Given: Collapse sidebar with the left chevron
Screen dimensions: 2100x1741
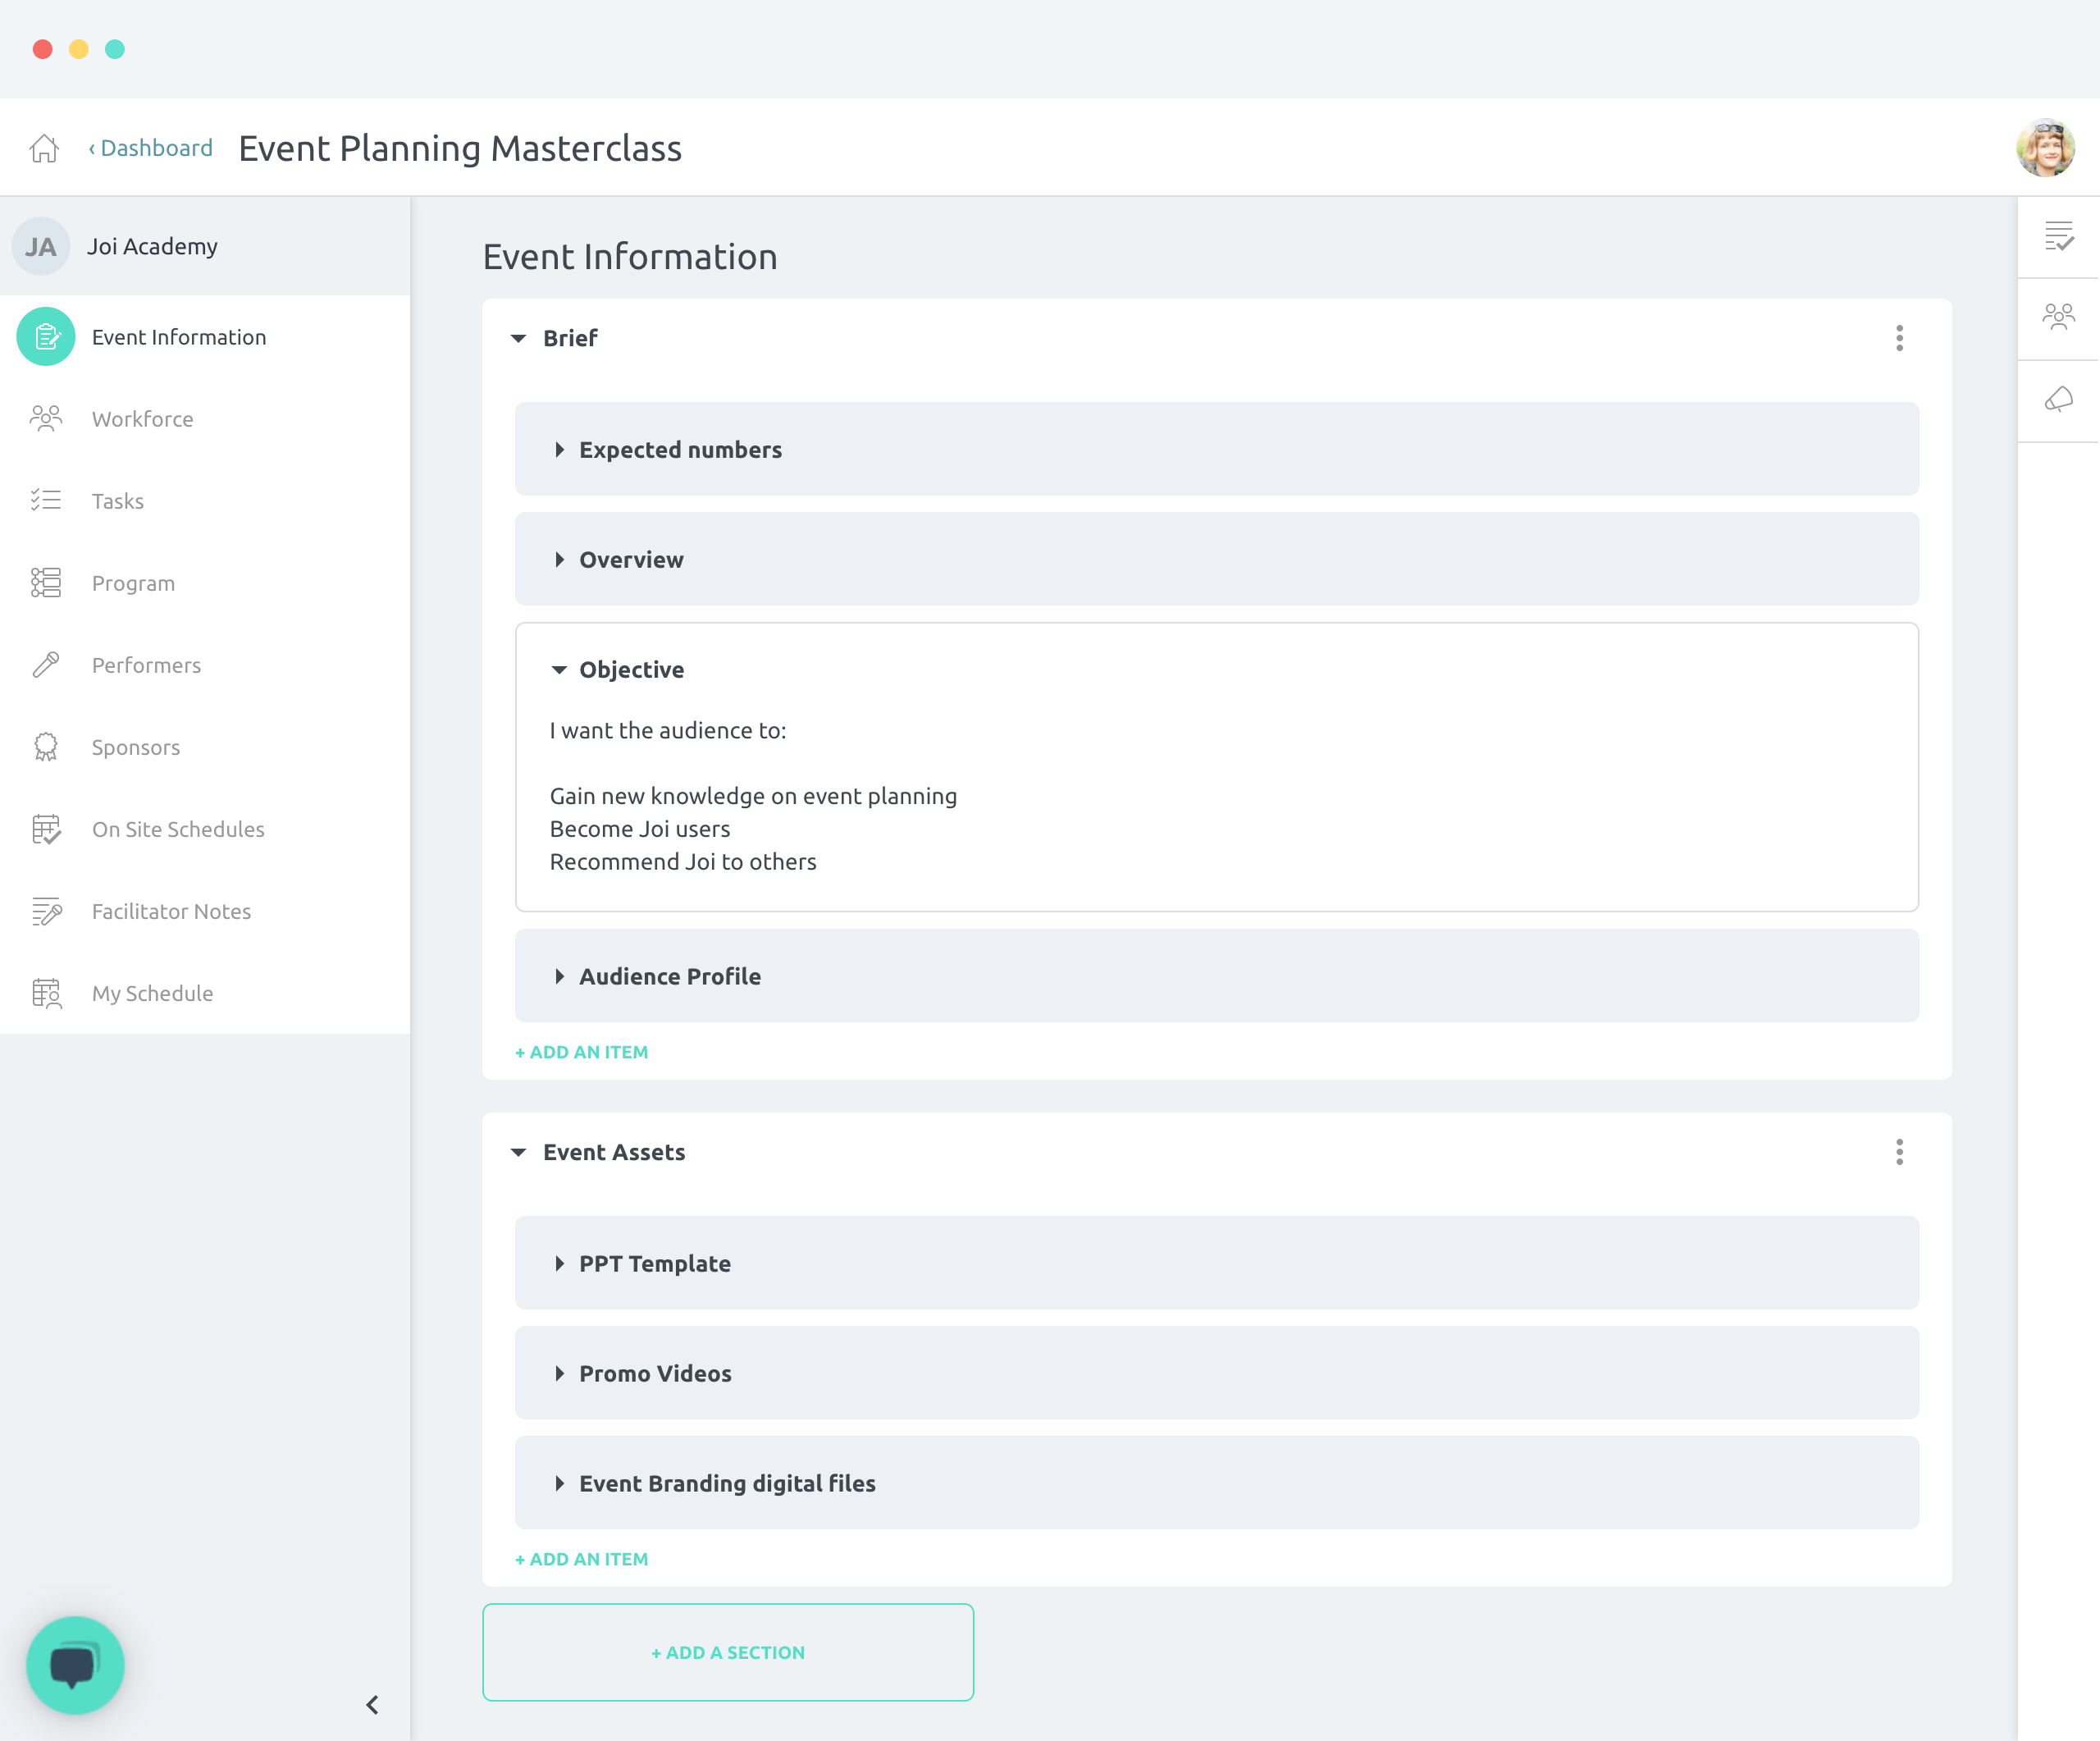Looking at the screenshot, I should tap(372, 1705).
